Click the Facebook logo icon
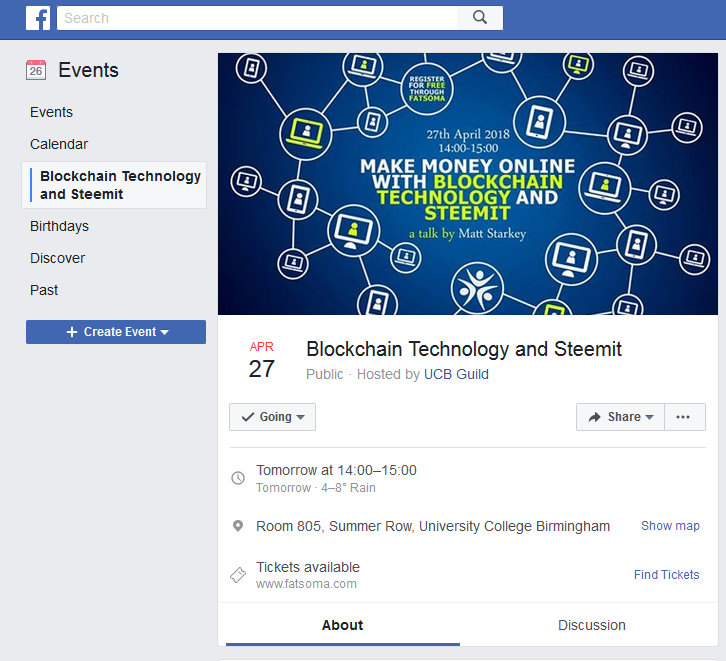This screenshot has height=661, width=726. click(38, 19)
